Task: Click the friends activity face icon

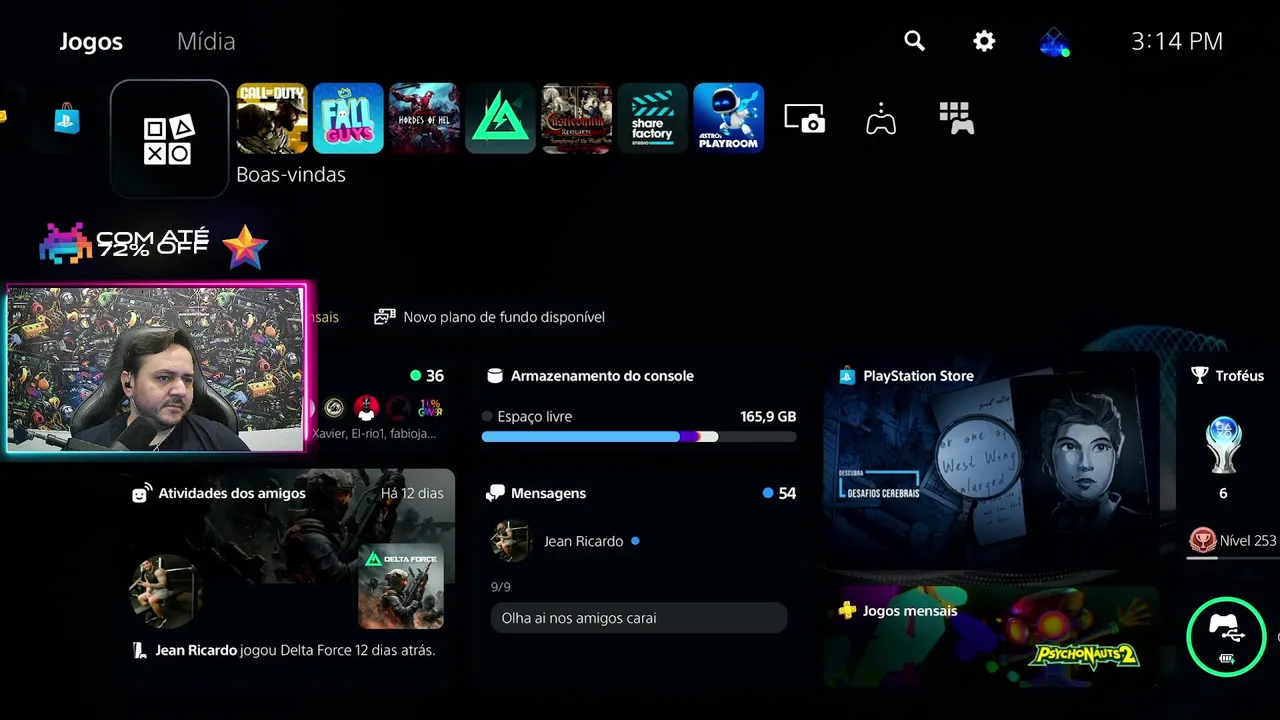Action: pos(142,493)
